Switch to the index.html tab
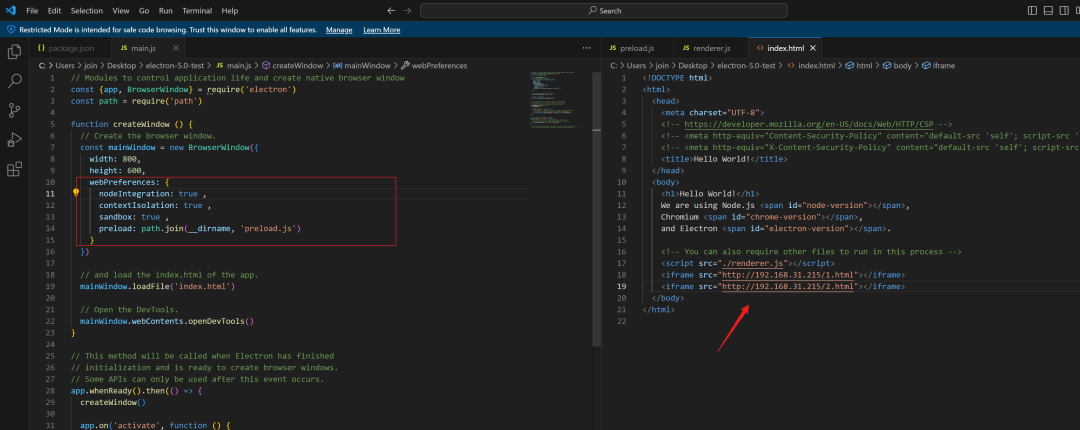 point(784,48)
